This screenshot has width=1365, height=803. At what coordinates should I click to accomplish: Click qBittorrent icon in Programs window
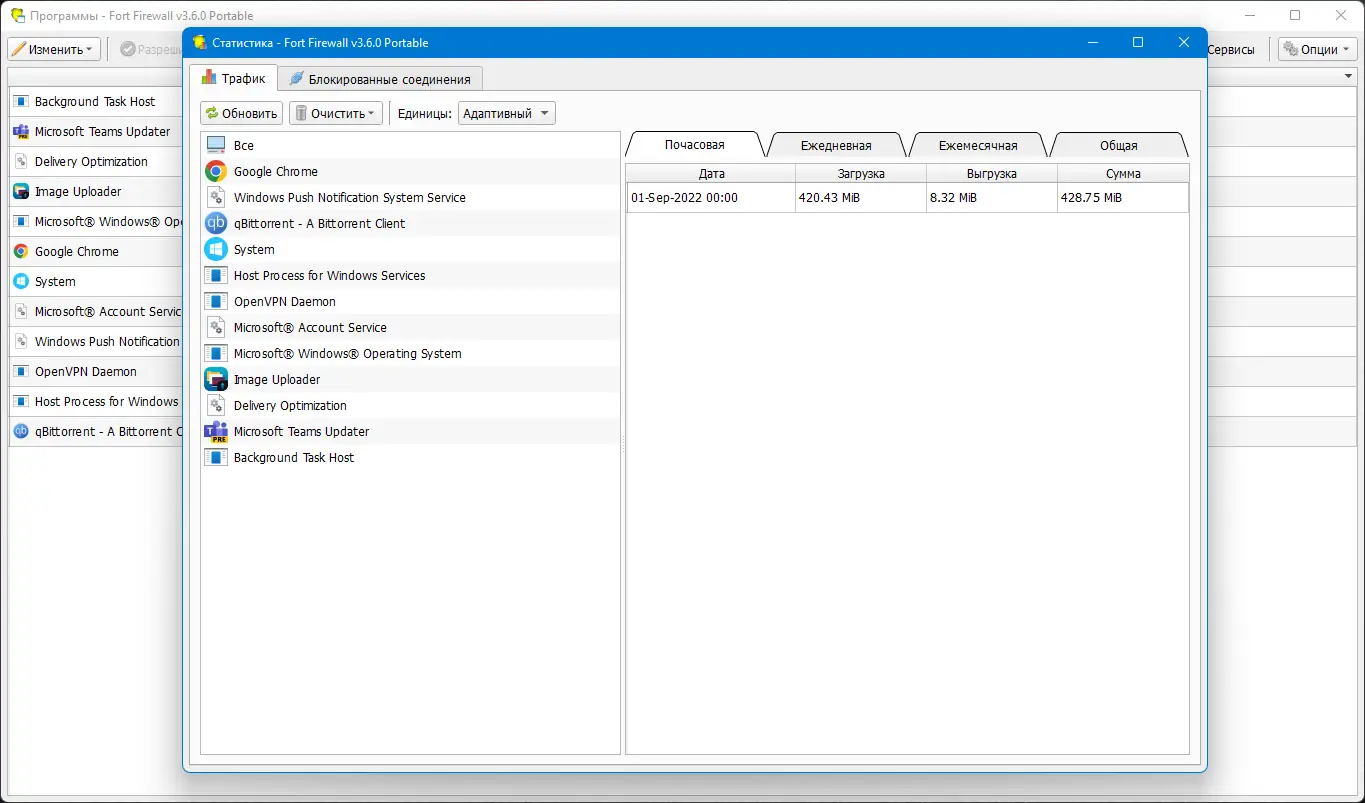click(21, 431)
